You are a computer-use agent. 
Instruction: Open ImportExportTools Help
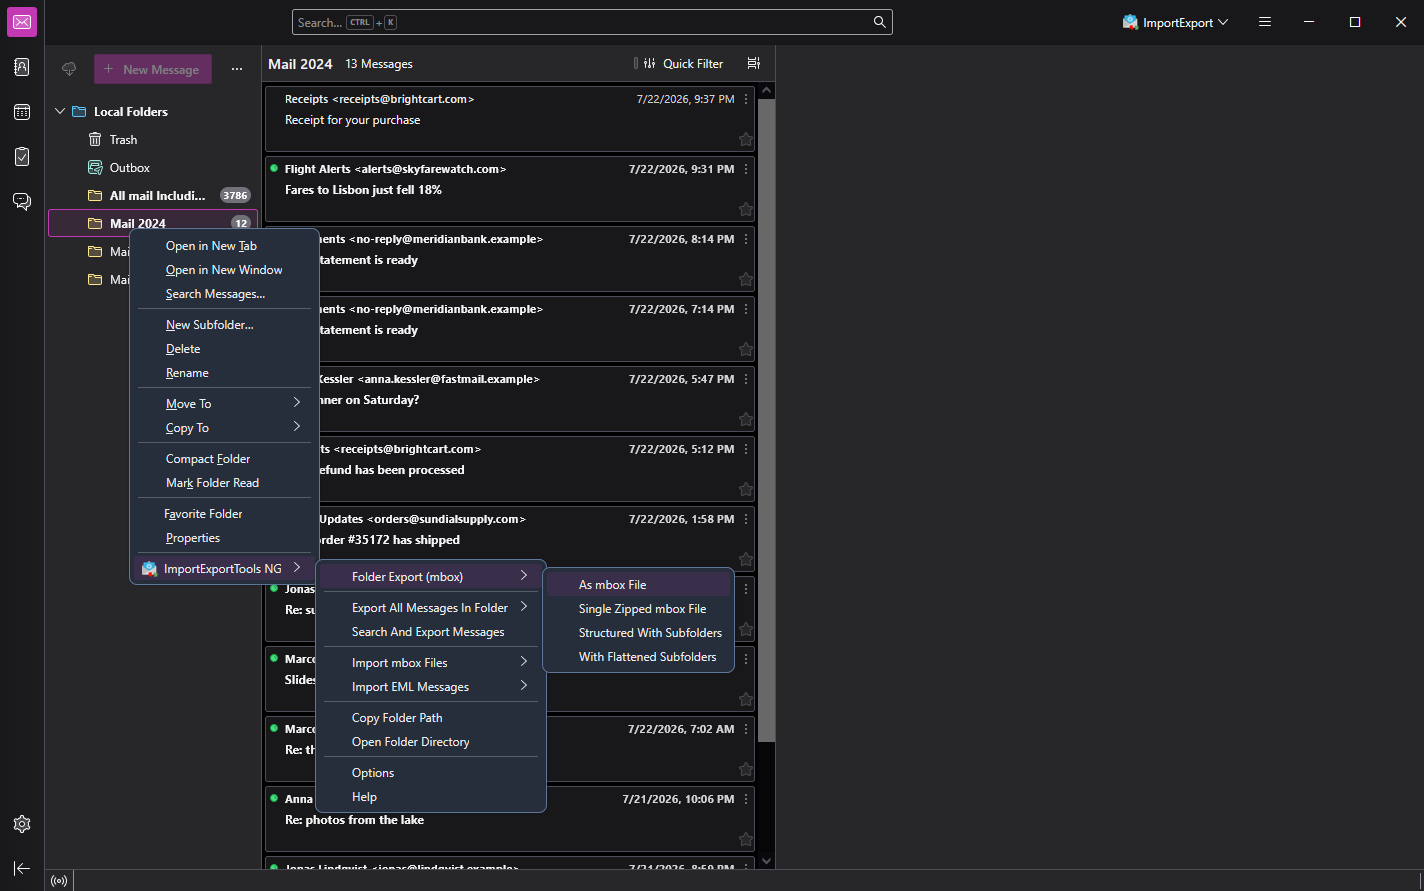pos(430,796)
